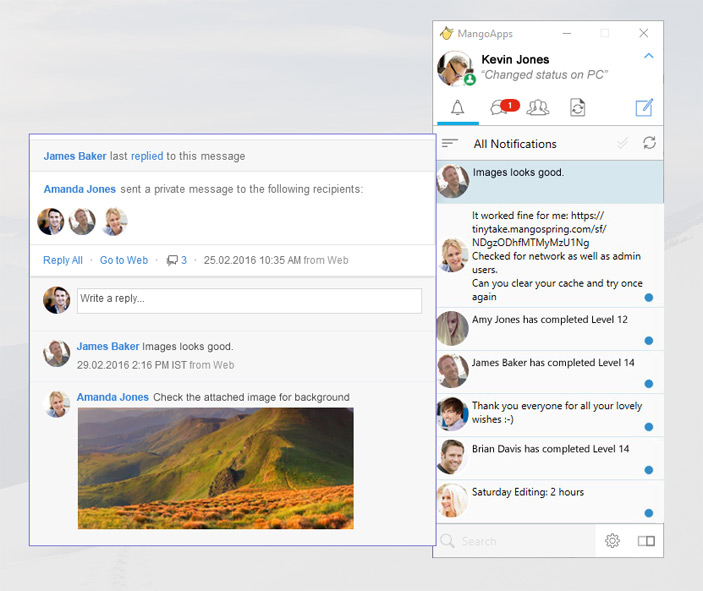
Task: Open 'Thank you everyone' notification
Action: click(x=550, y=415)
